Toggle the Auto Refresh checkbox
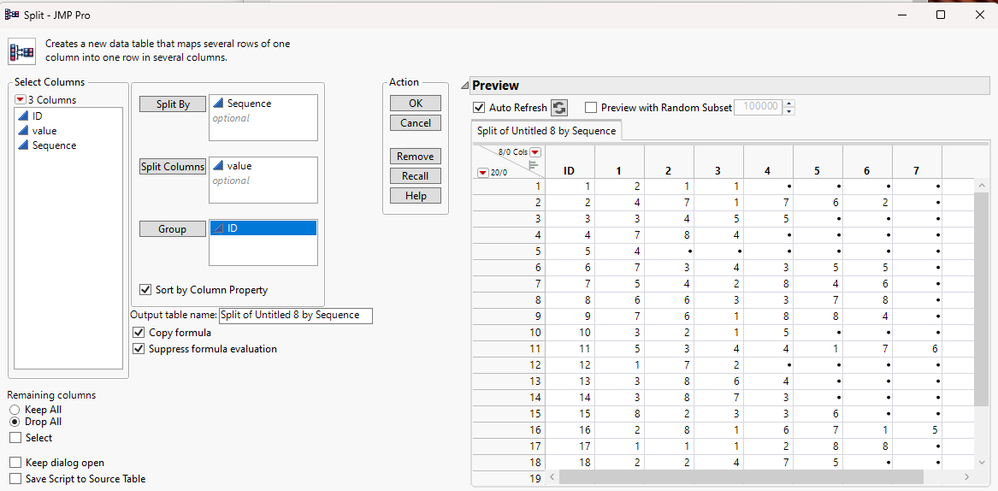Screen dimensions: 998x491 pyautogui.click(x=479, y=108)
